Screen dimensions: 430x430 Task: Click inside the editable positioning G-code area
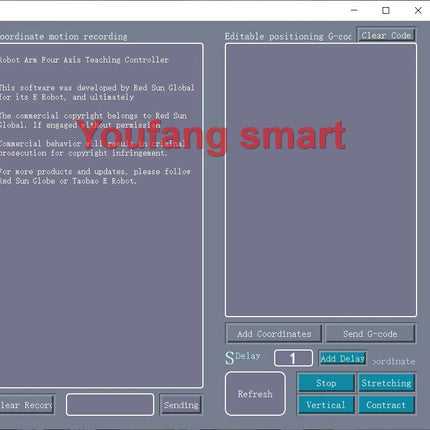(321, 180)
